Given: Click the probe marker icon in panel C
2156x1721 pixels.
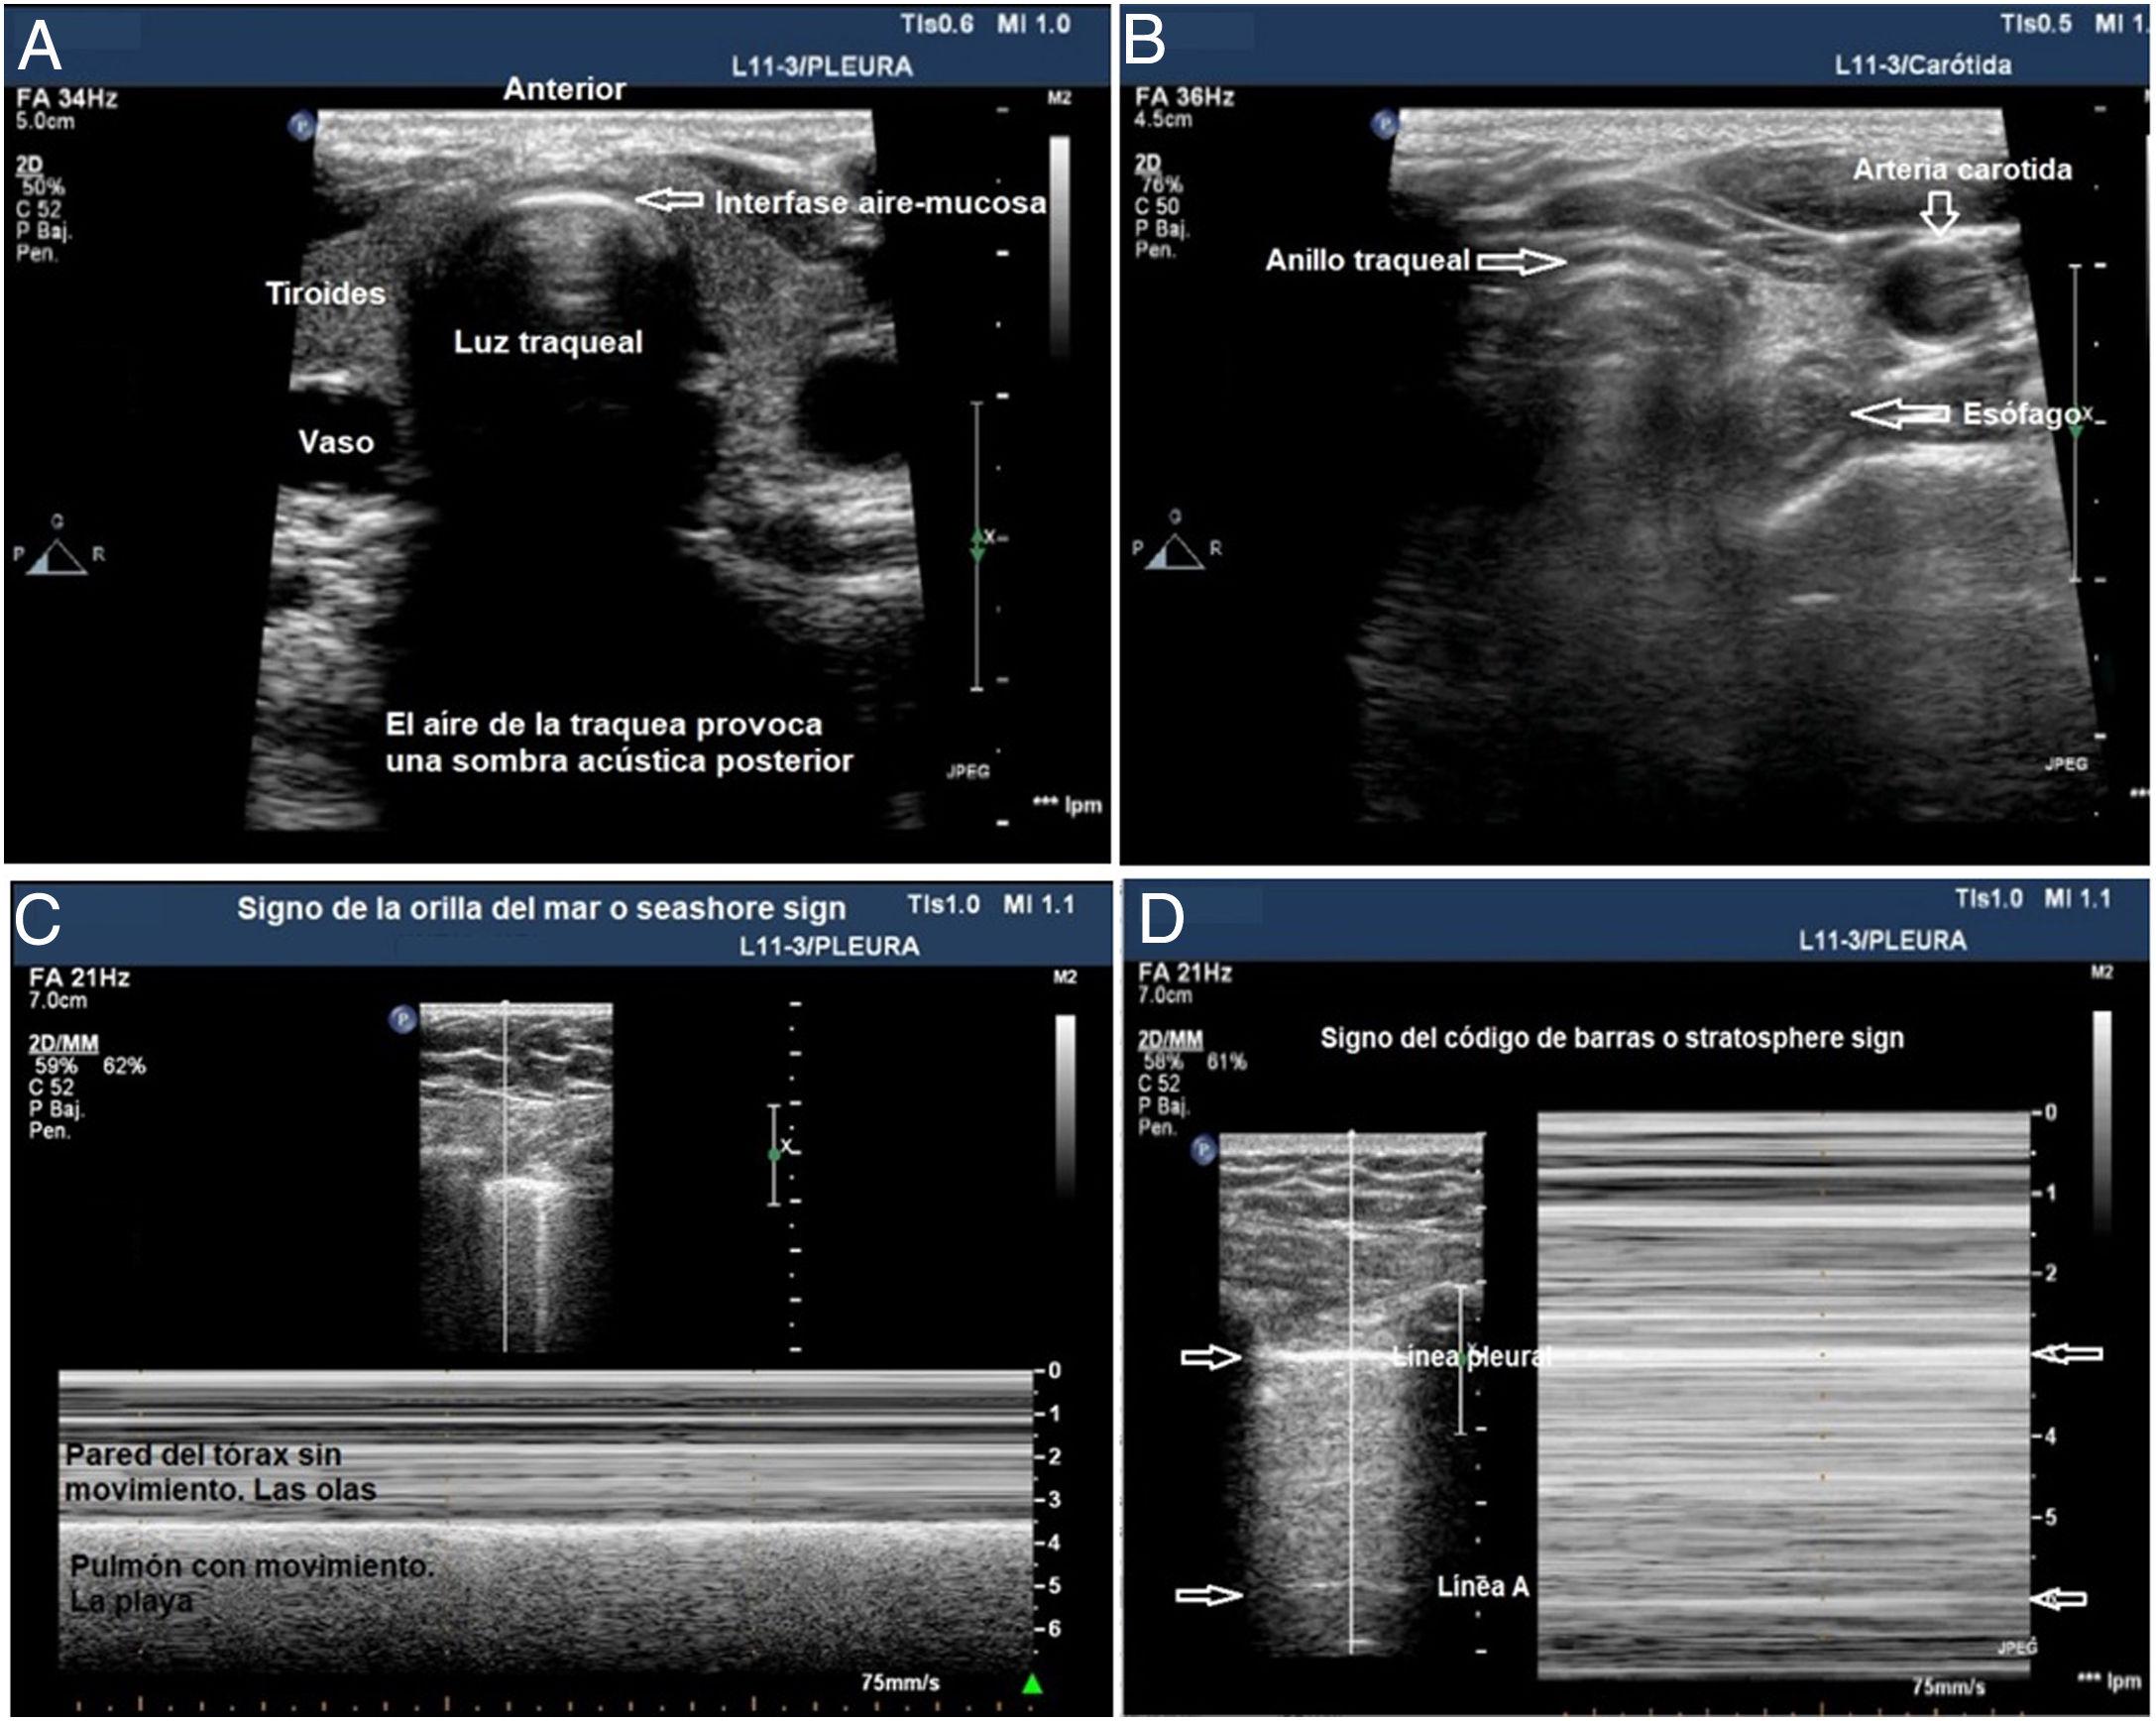Looking at the screenshot, I should [x=402, y=1020].
